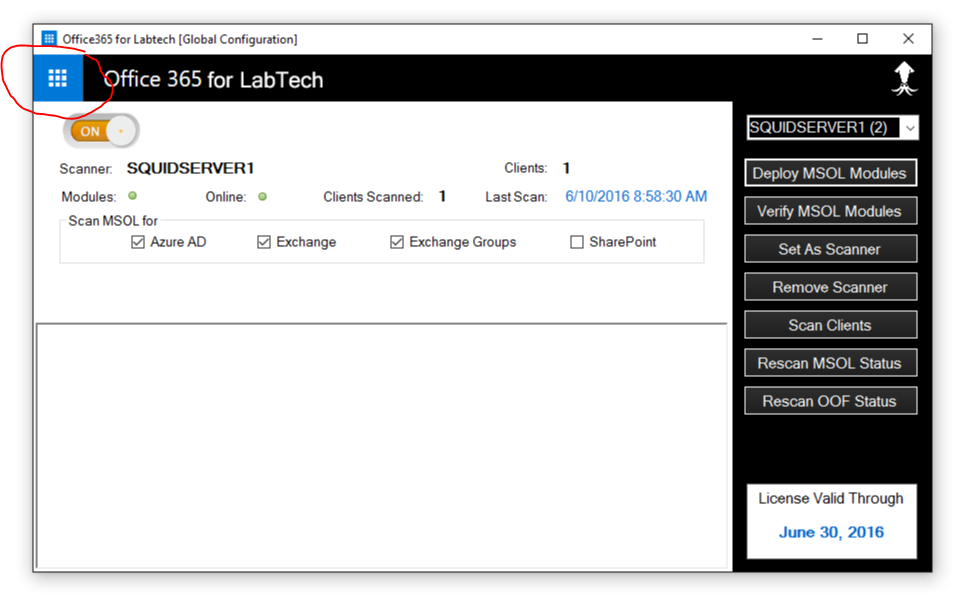
Task: Uncheck the Exchange checkbox
Action: point(264,242)
